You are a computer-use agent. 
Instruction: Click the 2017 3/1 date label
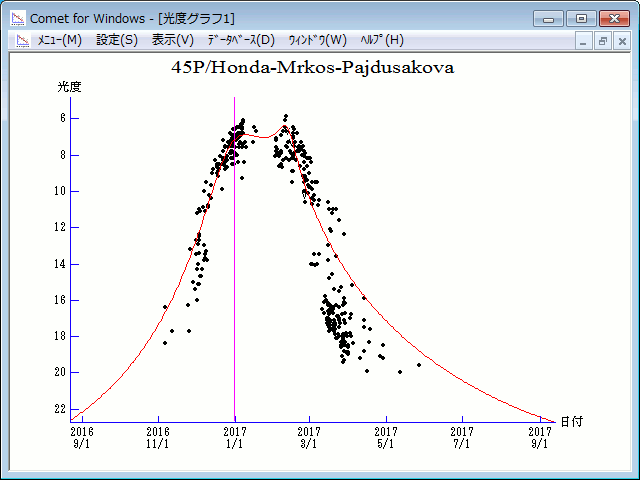tap(309, 438)
